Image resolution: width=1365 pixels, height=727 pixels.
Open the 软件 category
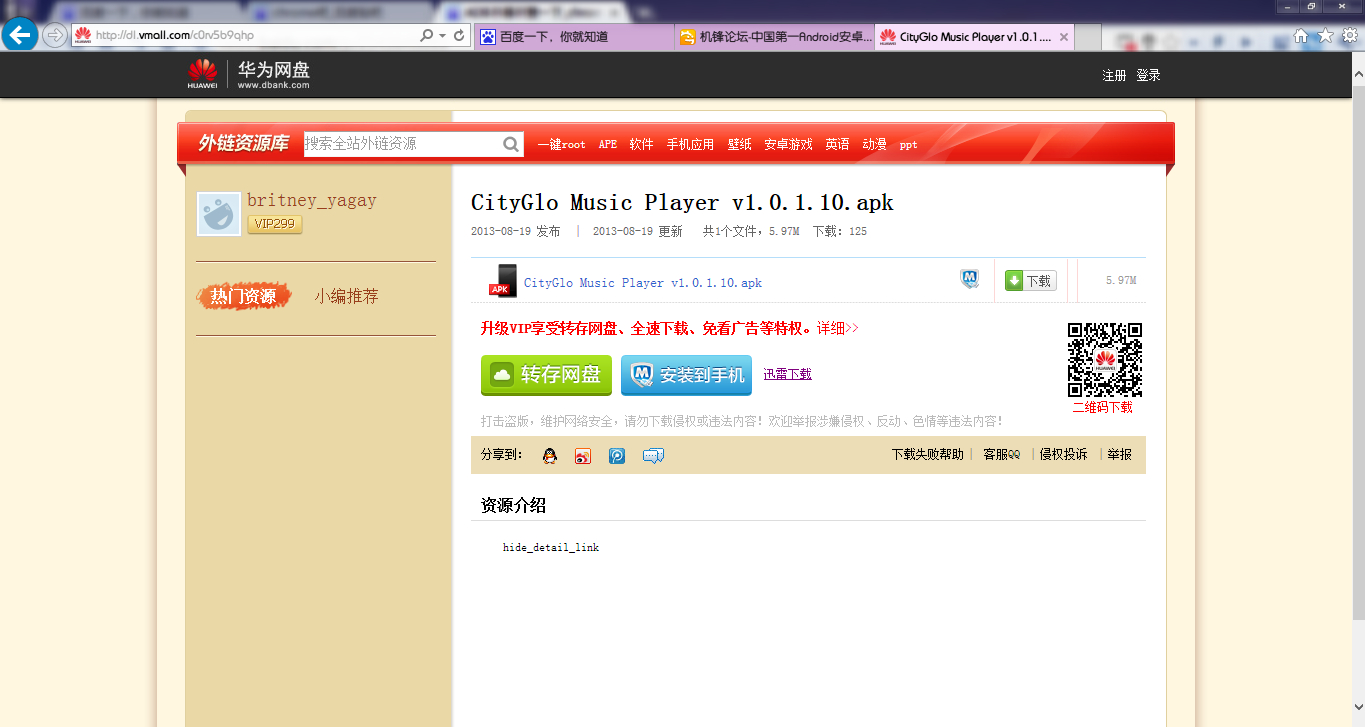pos(641,145)
